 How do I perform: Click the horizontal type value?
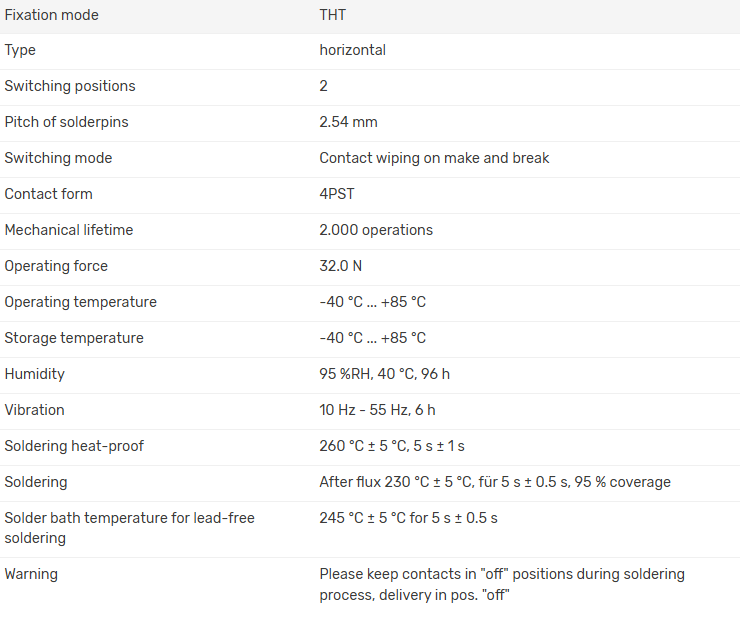click(352, 50)
